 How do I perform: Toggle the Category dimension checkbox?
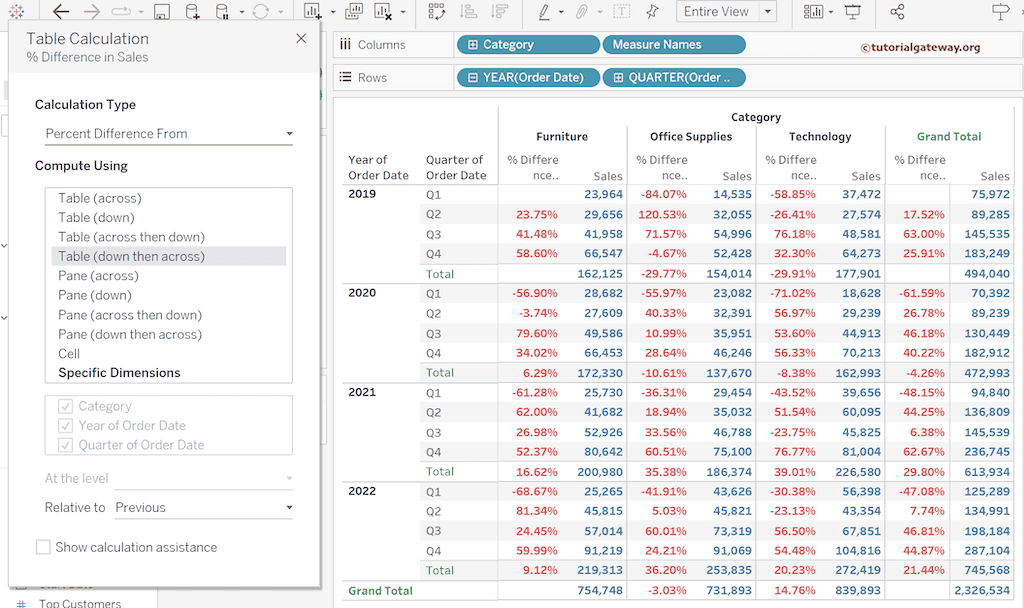(x=65, y=406)
